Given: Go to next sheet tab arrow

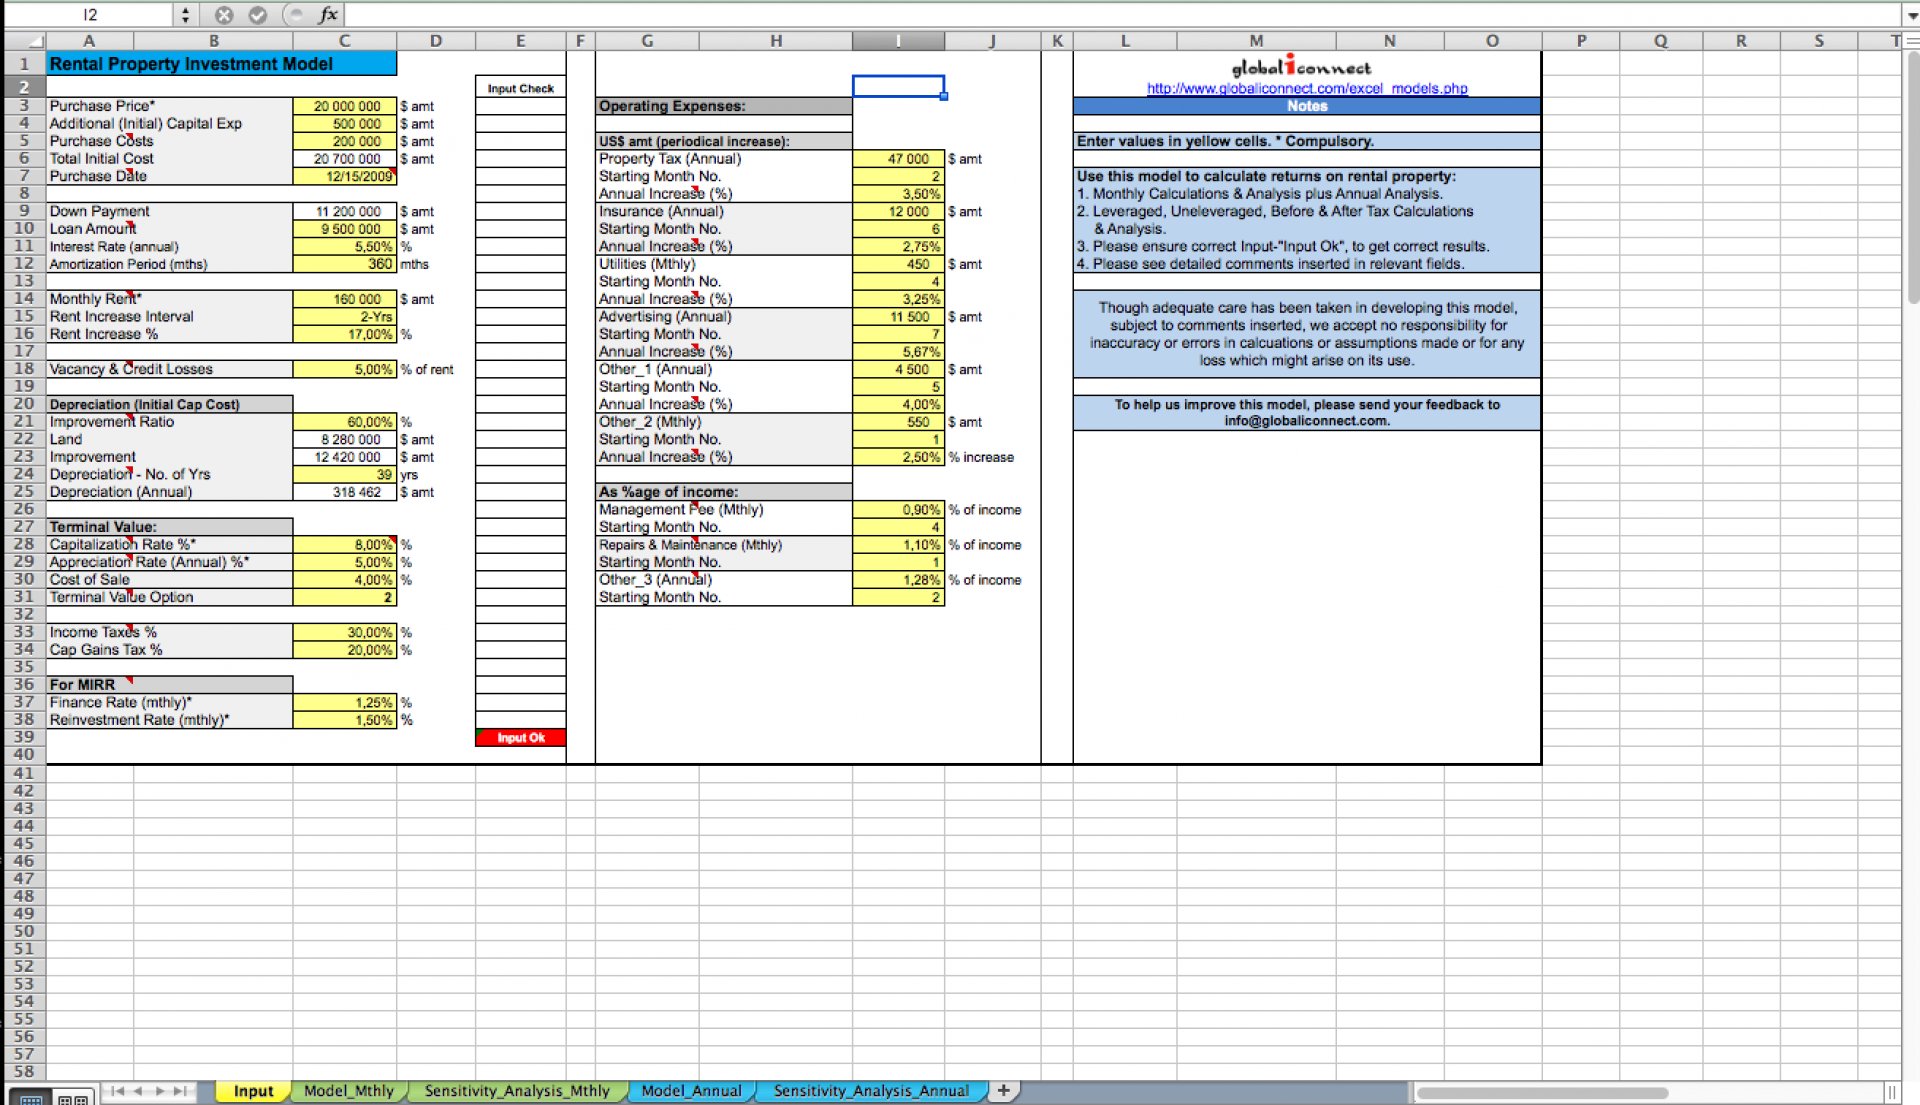Looking at the screenshot, I should [159, 1091].
